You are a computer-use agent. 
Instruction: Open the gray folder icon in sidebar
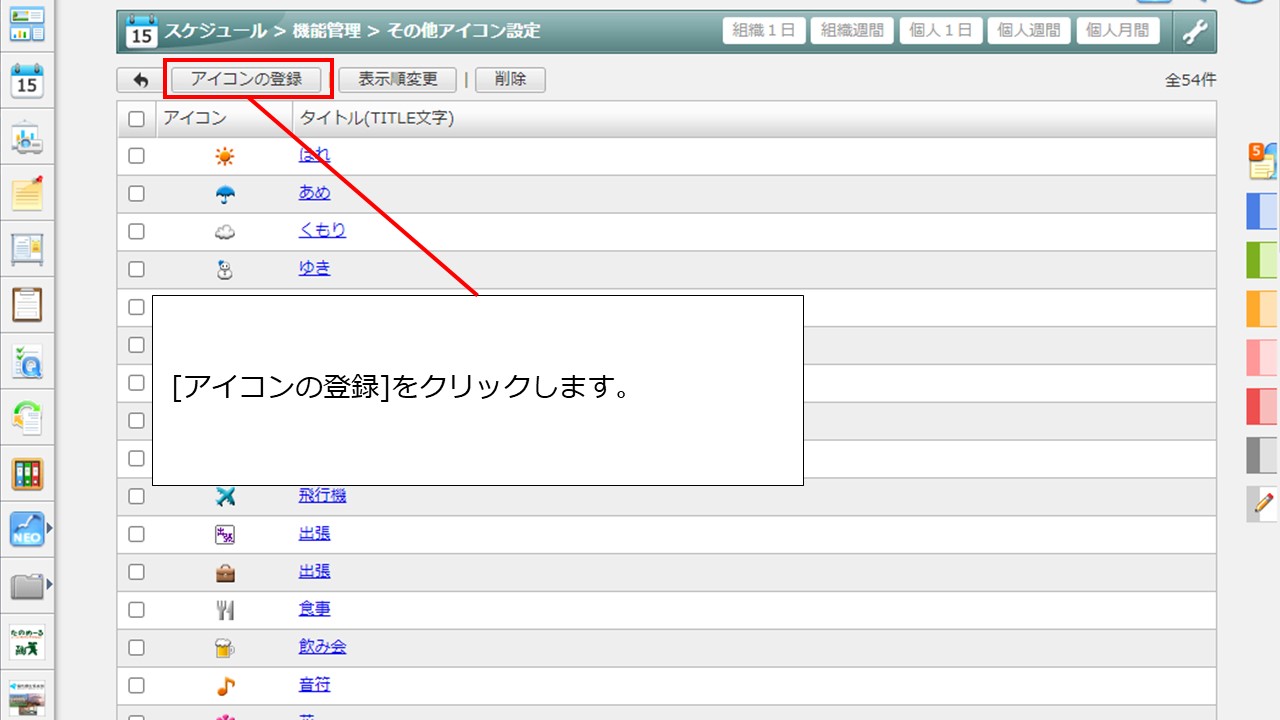coord(26,585)
